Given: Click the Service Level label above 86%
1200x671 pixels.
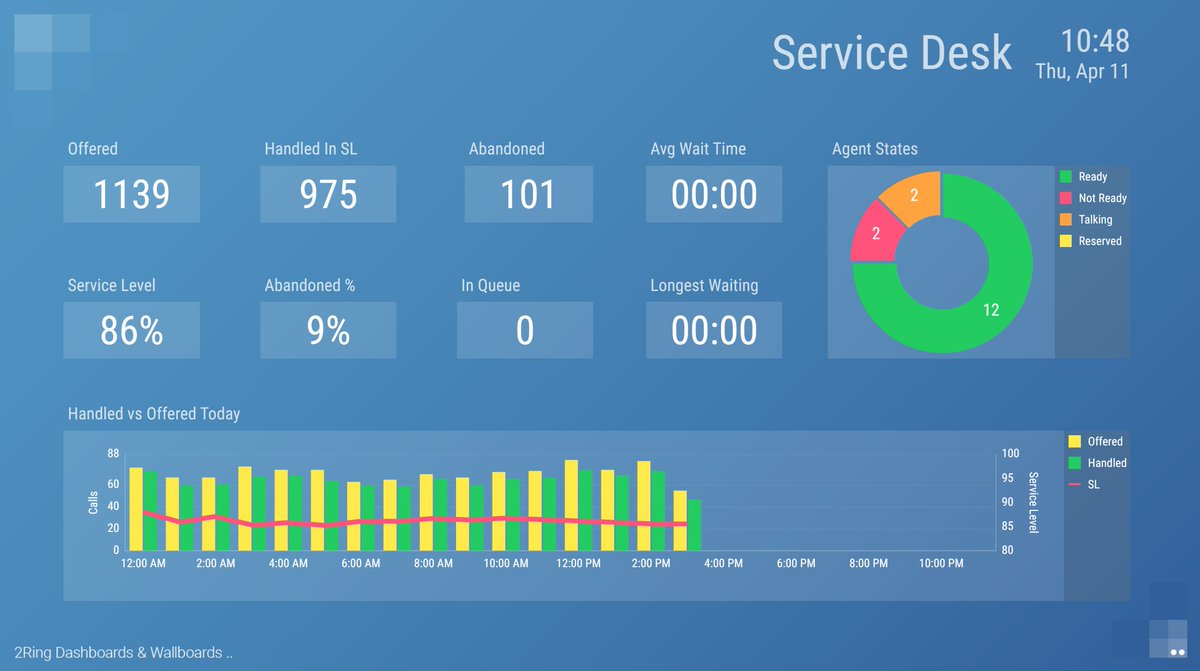Looking at the screenshot, I should coord(112,285).
